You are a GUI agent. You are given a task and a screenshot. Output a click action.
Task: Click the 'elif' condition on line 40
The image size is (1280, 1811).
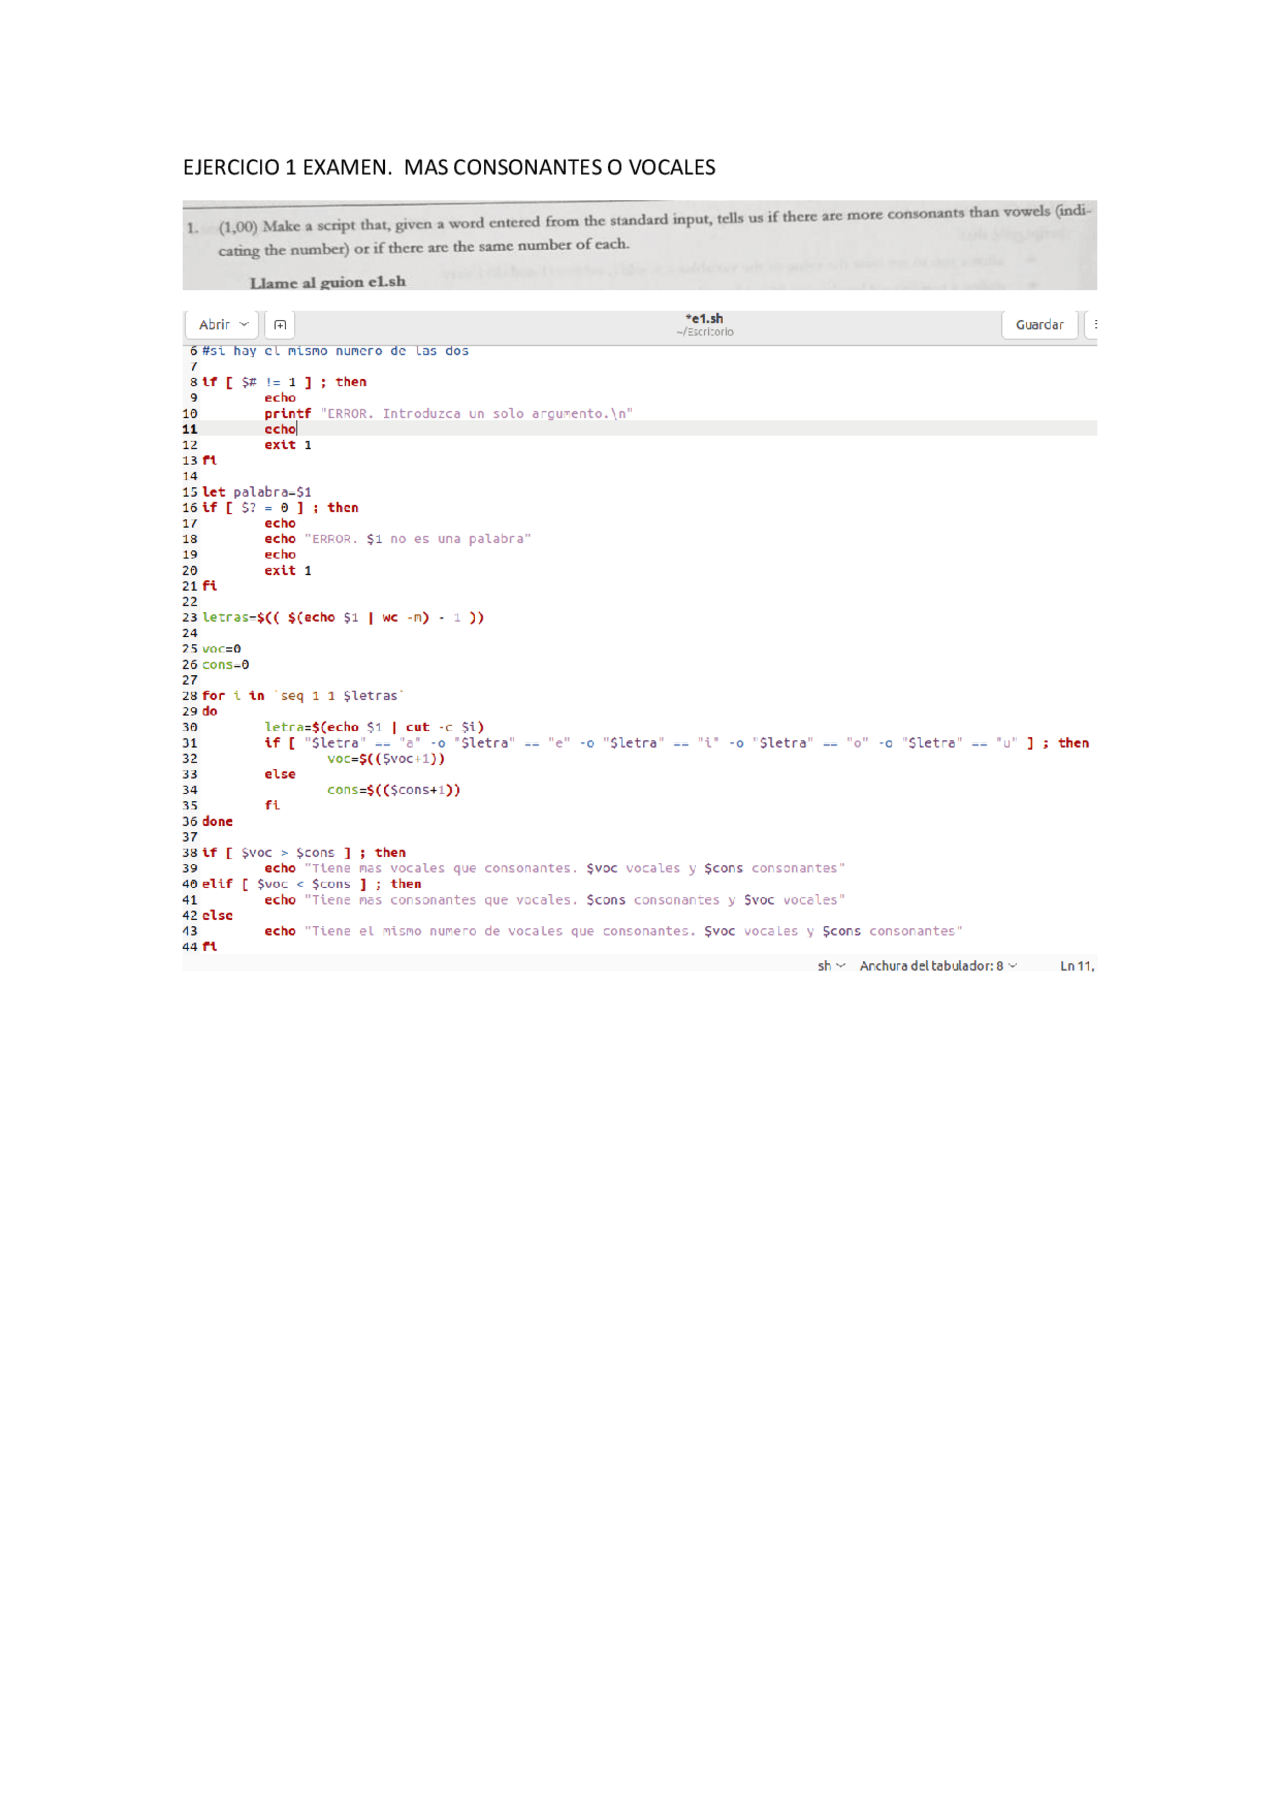311,884
